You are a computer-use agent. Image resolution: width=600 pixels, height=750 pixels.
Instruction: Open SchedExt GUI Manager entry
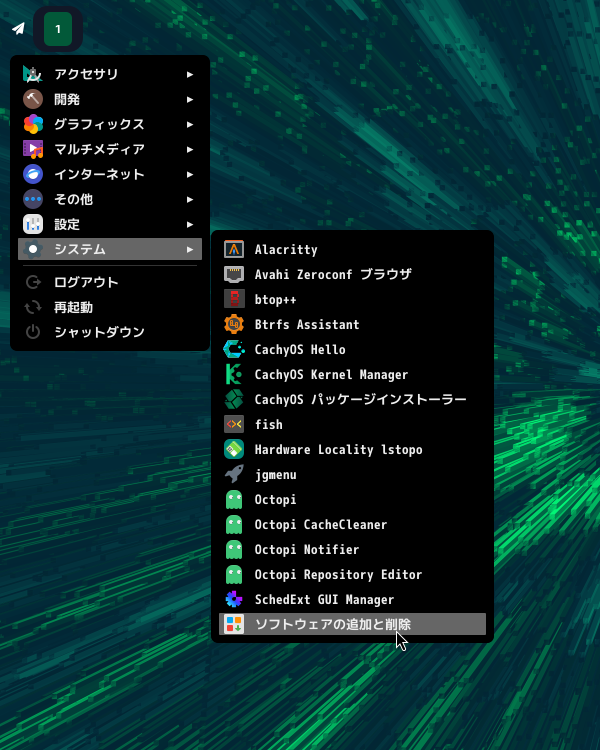click(352, 599)
